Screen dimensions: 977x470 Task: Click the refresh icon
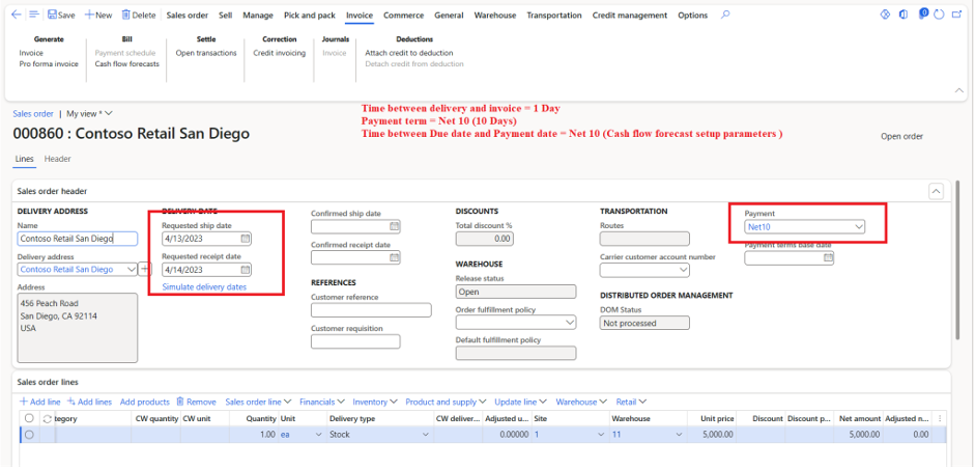tap(940, 15)
